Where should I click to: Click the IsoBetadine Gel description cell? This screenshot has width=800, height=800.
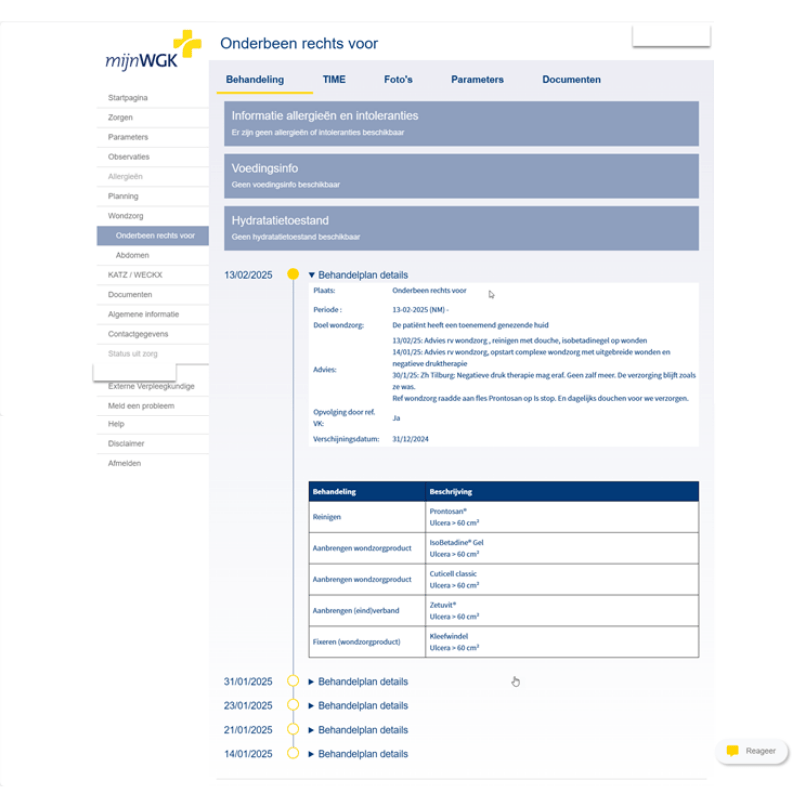coord(562,548)
